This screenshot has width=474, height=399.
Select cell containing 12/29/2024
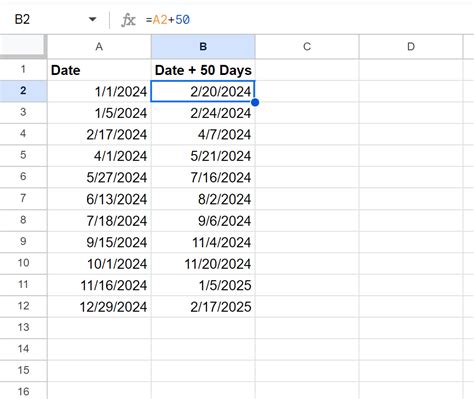click(x=99, y=307)
